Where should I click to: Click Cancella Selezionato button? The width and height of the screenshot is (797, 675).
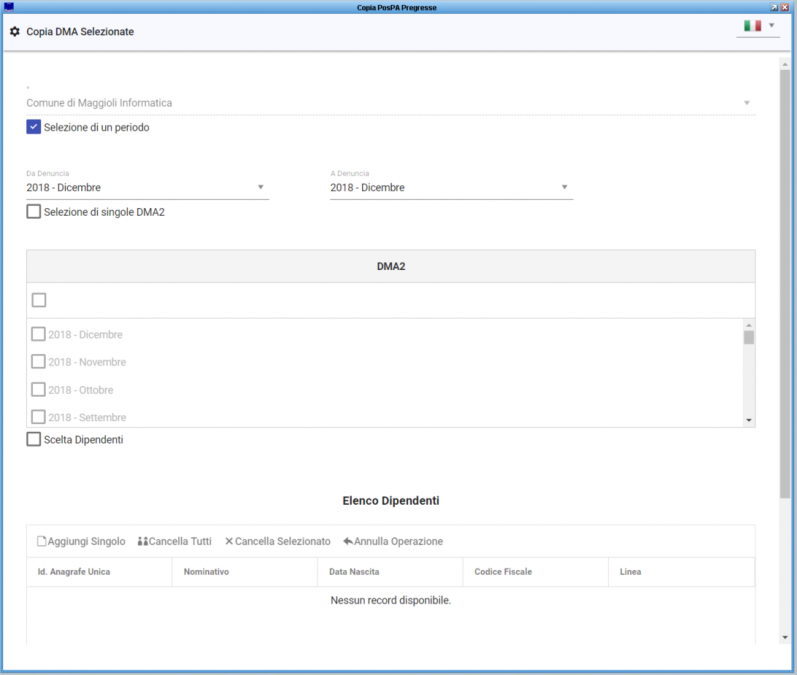(278, 541)
